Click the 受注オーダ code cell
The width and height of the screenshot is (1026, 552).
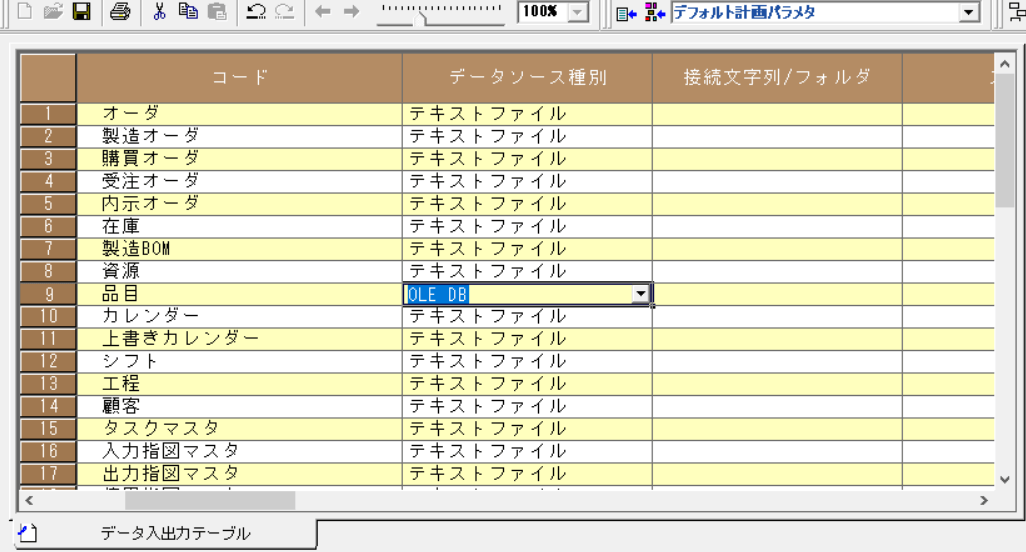(x=239, y=181)
